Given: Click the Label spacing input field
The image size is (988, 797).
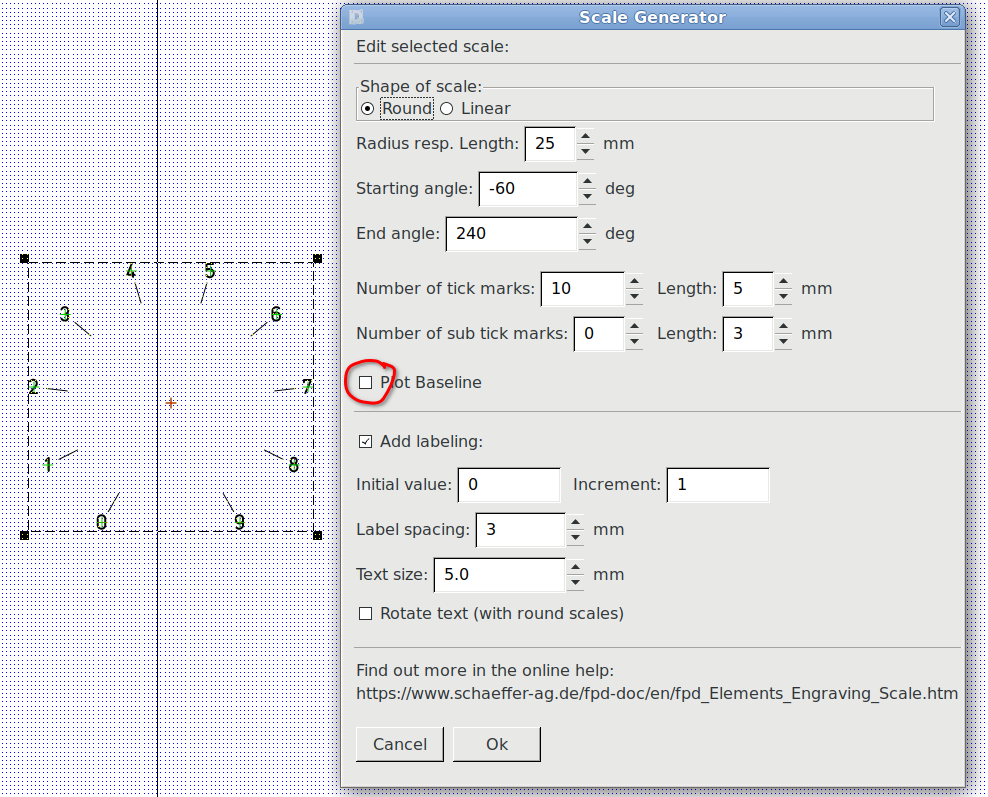Looking at the screenshot, I should tap(520, 529).
